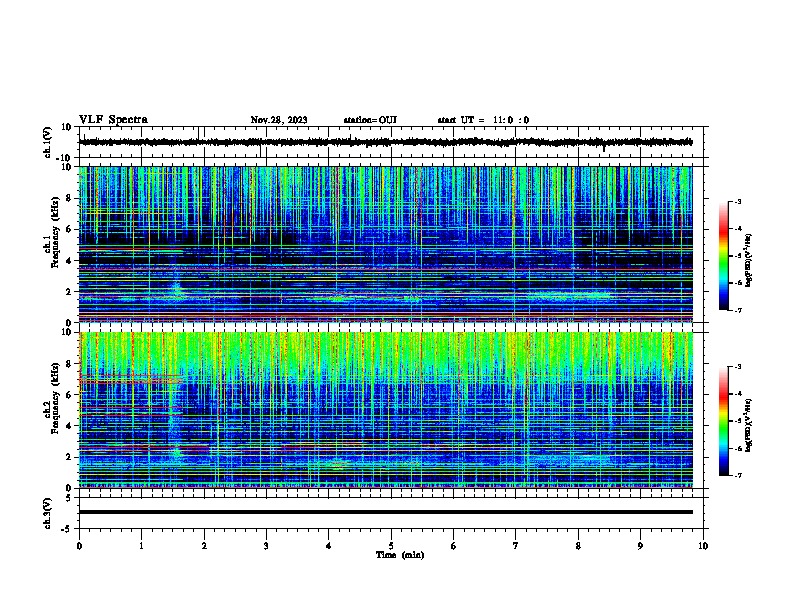This screenshot has height=612, width=792.
Task: Click the ch.2 spectrogram color scale bar
Action: click(723, 421)
